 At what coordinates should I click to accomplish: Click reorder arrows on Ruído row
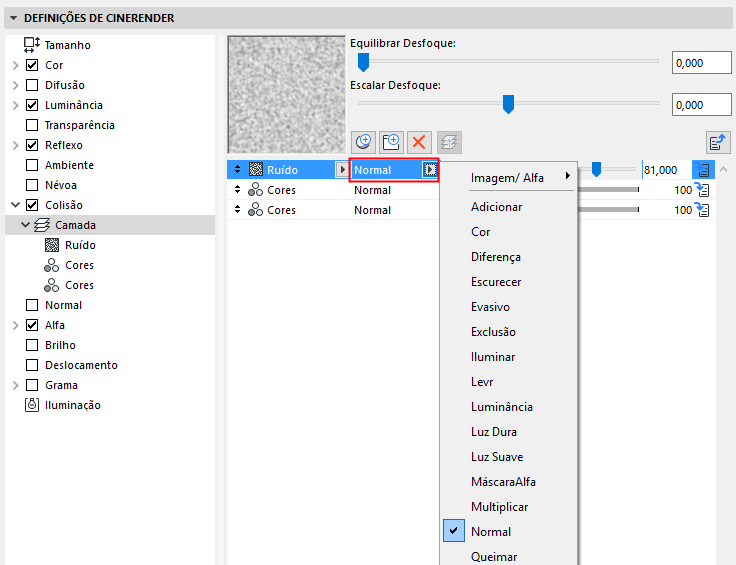coord(238,169)
